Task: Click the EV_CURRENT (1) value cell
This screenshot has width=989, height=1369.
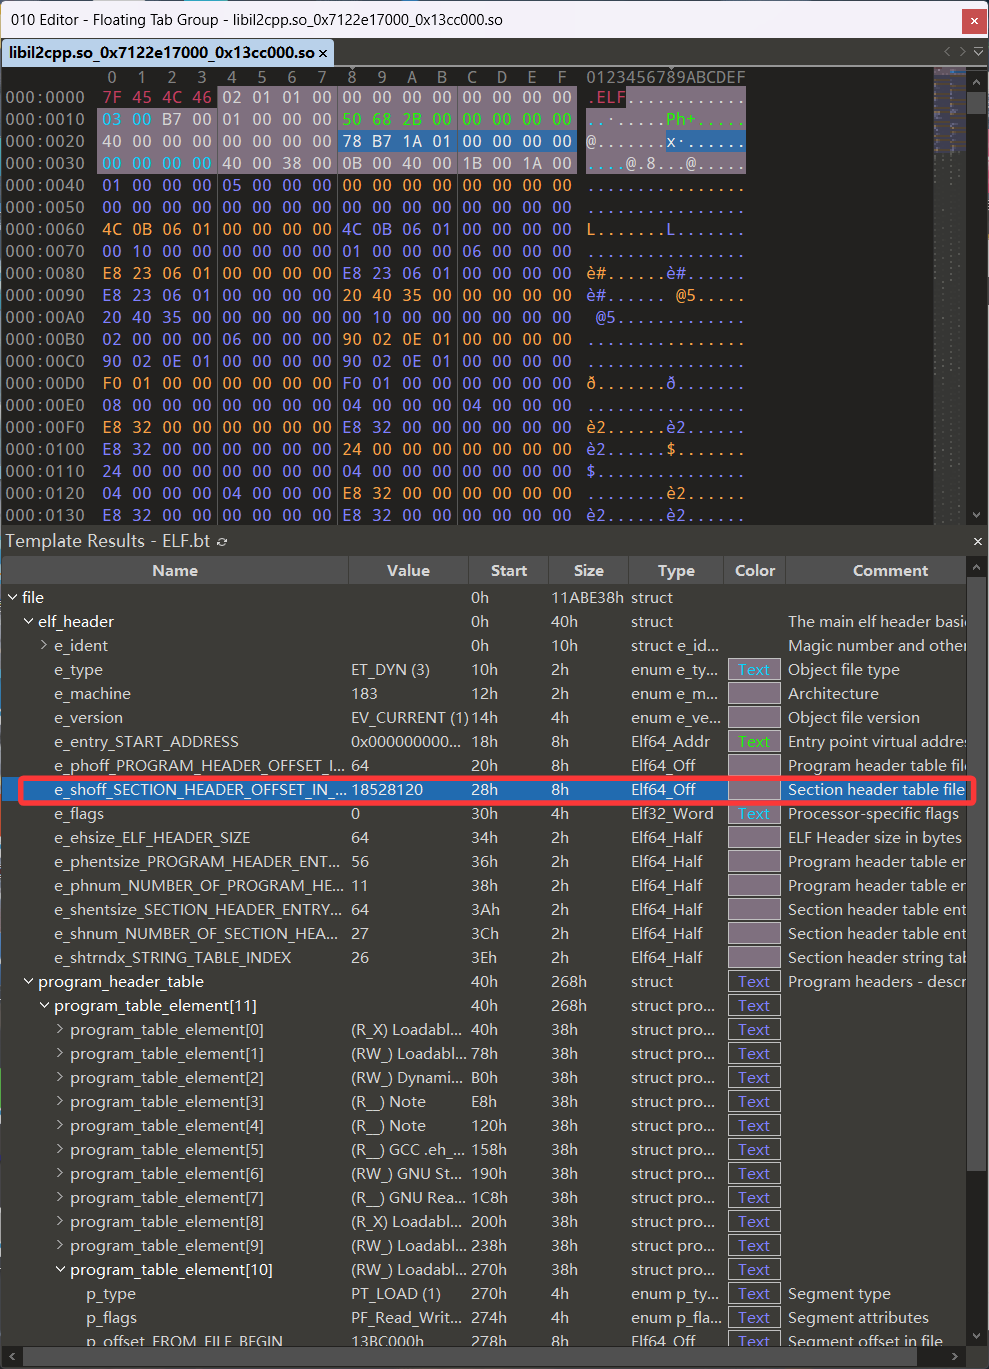Action: [x=408, y=717]
